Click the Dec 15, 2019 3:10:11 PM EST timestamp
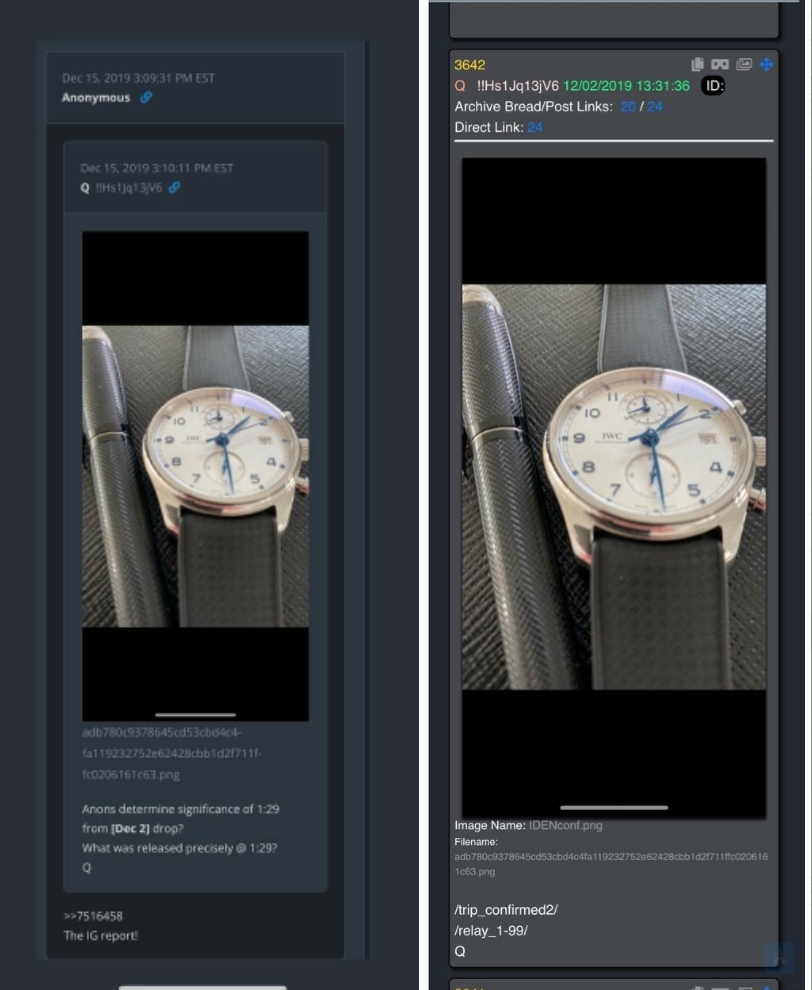812x990 pixels. tap(157, 168)
